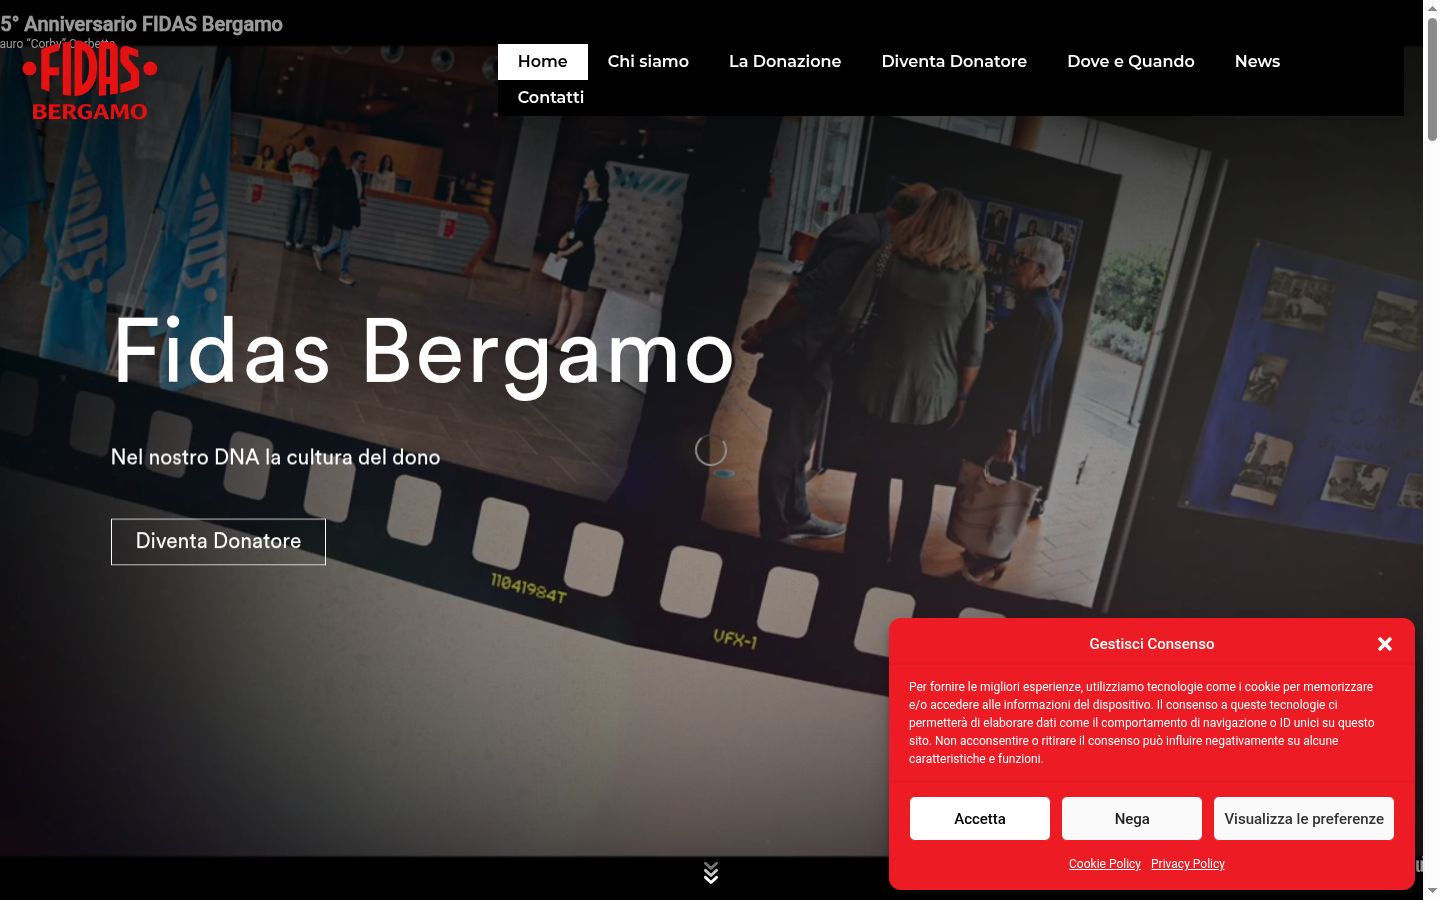Go to the La Donazione page
This screenshot has width=1440, height=900.
(785, 61)
